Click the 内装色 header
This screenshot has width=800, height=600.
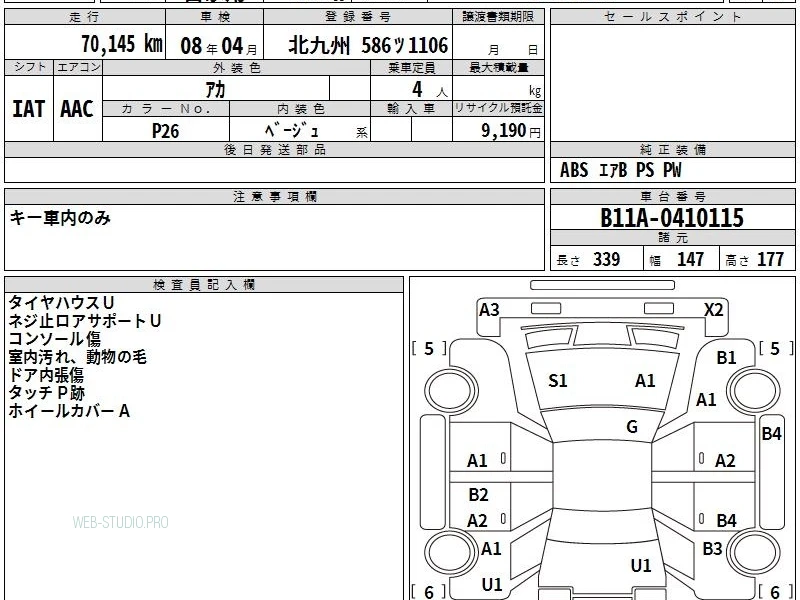pyautogui.click(x=300, y=109)
